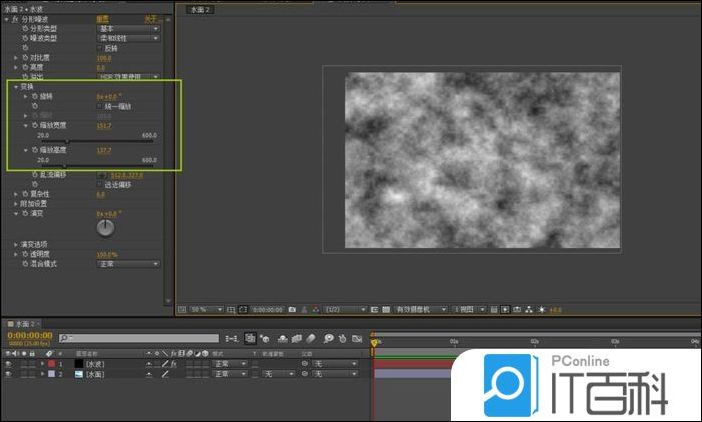Click the 重置 reset link for effect
Viewport: 702px width, 422px height.
(x=103, y=18)
